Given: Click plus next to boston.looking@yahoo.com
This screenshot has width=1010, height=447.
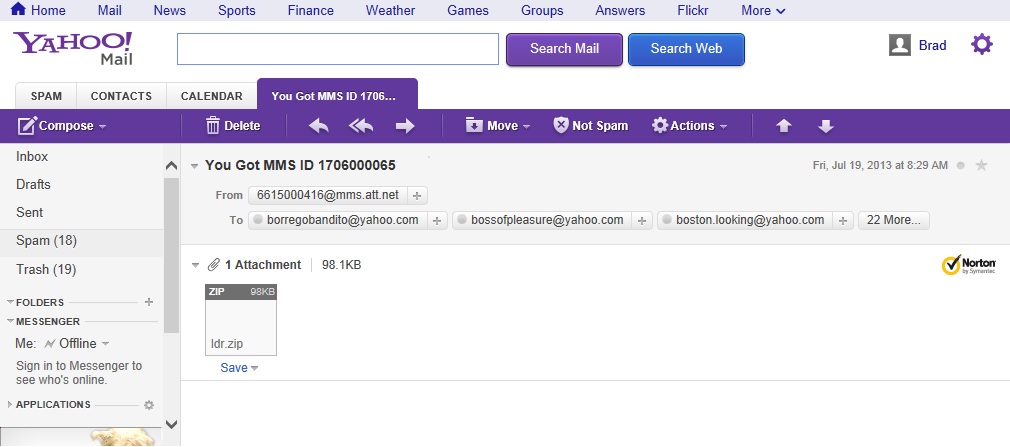Looking at the screenshot, I should [x=843, y=220].
